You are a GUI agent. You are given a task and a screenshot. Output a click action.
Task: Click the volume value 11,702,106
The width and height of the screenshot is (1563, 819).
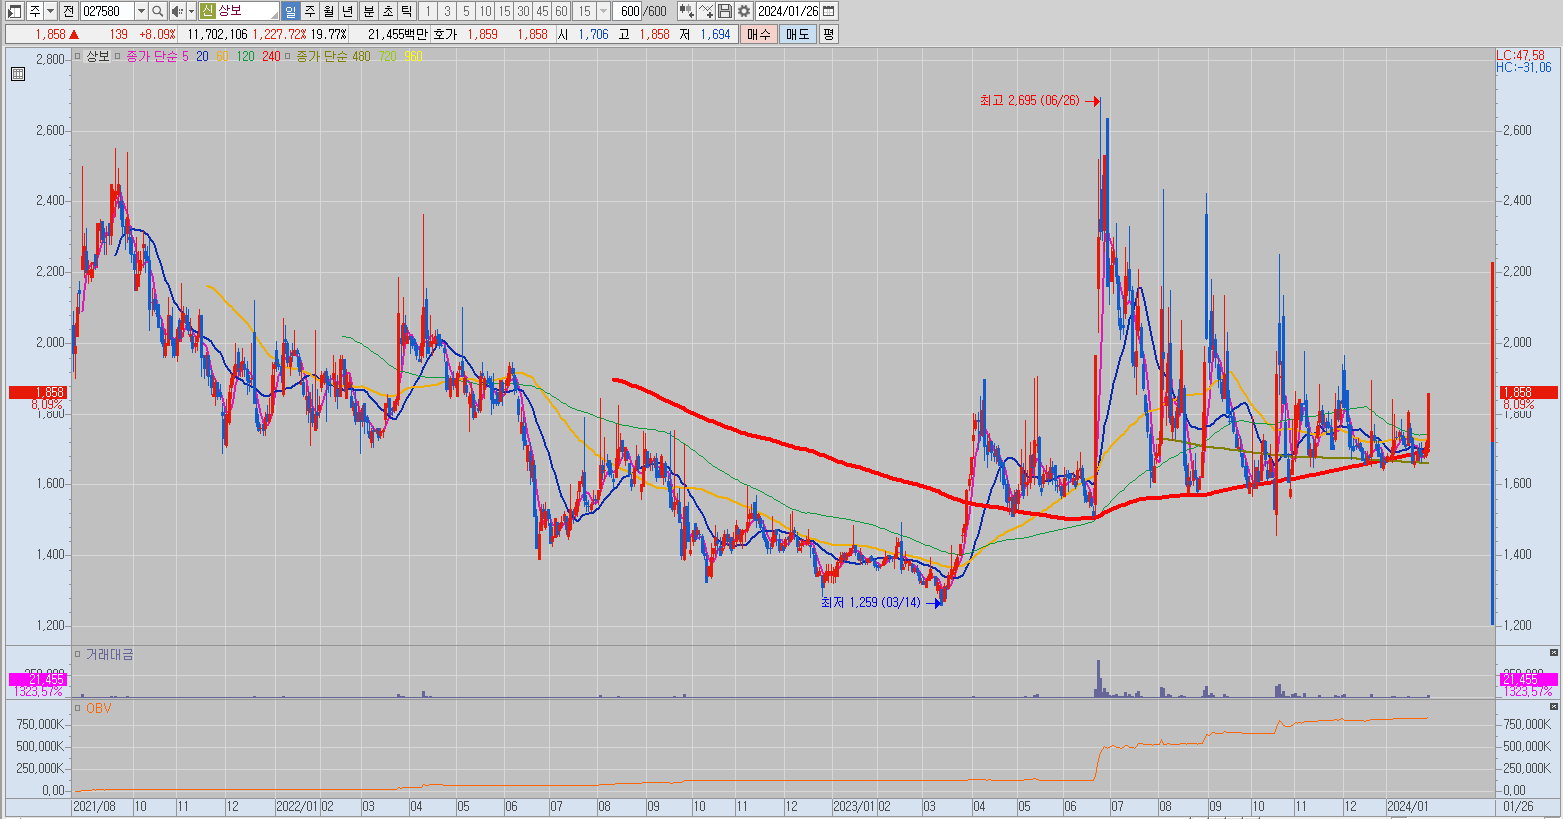point(217,34)
